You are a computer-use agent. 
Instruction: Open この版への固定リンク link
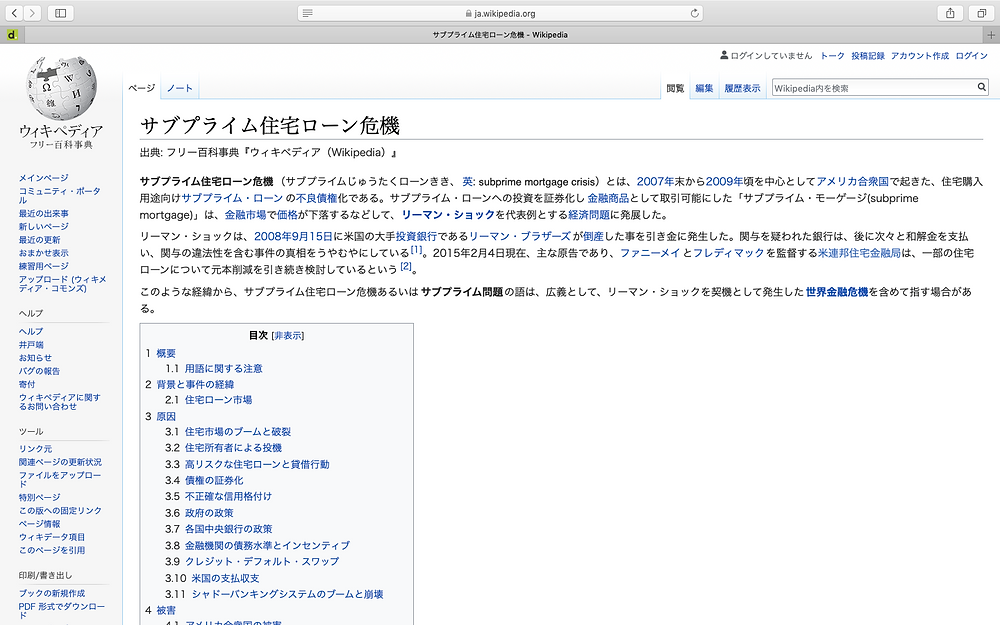point(60,511)
